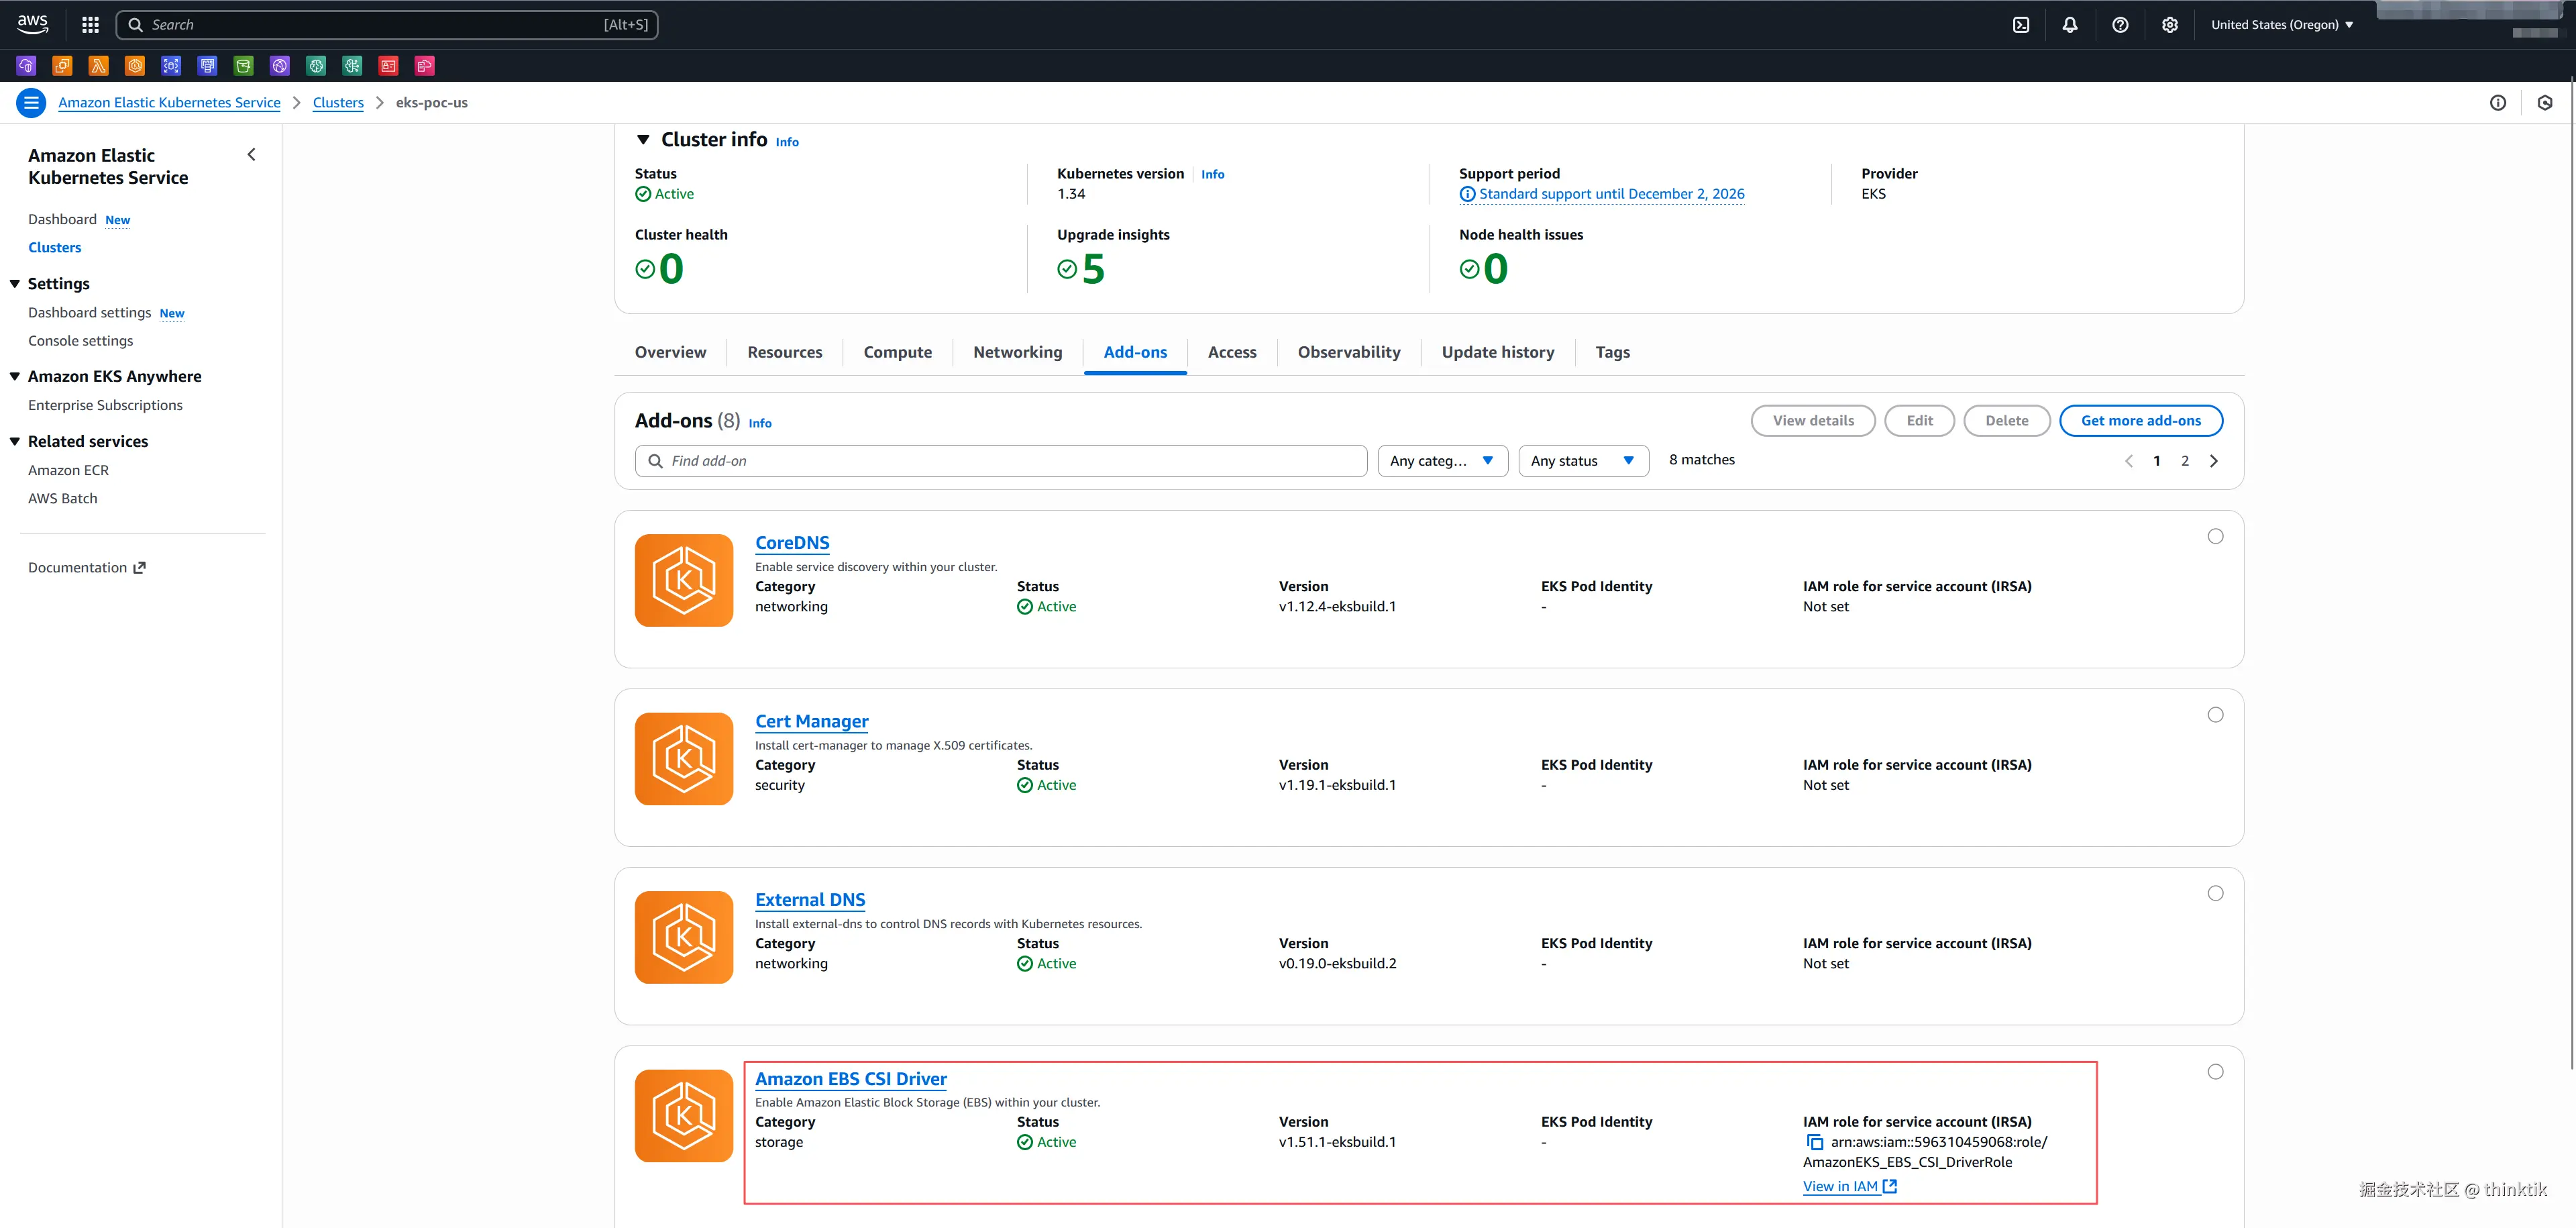The width and height of the screenshot is (2576, 1228).
Task: Open the pink cloud-document favorite icon
Action: click(425, 66)
